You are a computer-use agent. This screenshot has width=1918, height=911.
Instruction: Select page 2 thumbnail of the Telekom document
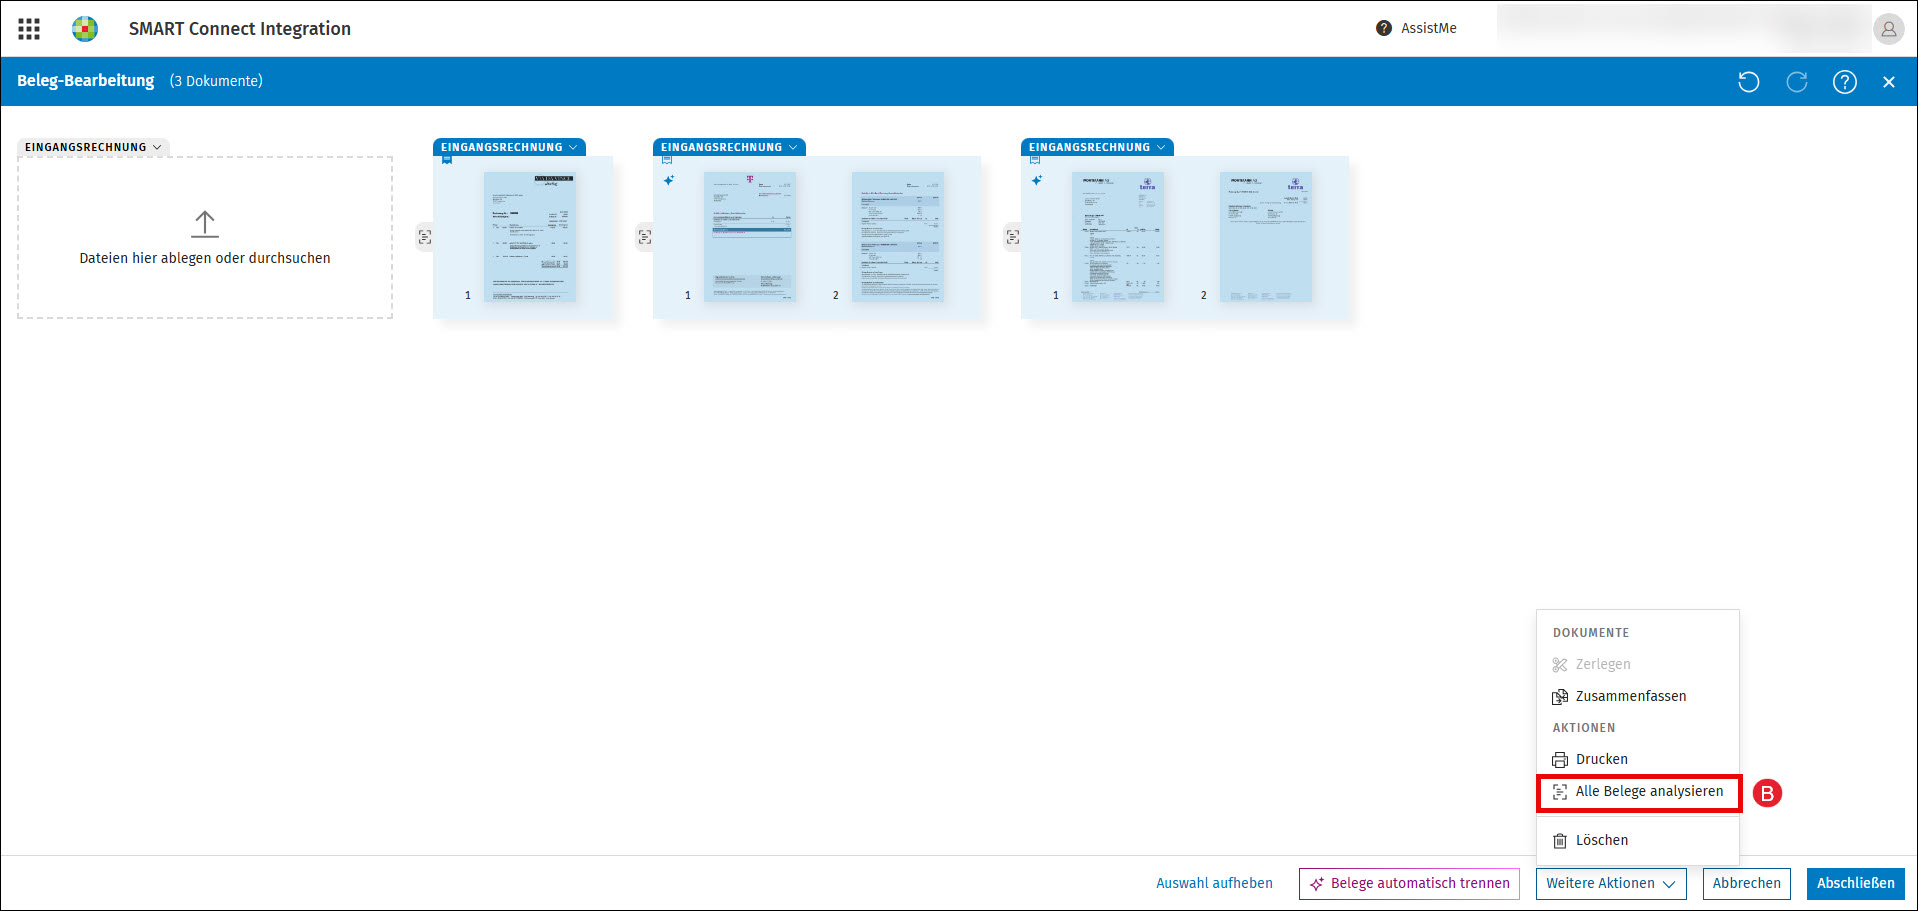897,237
